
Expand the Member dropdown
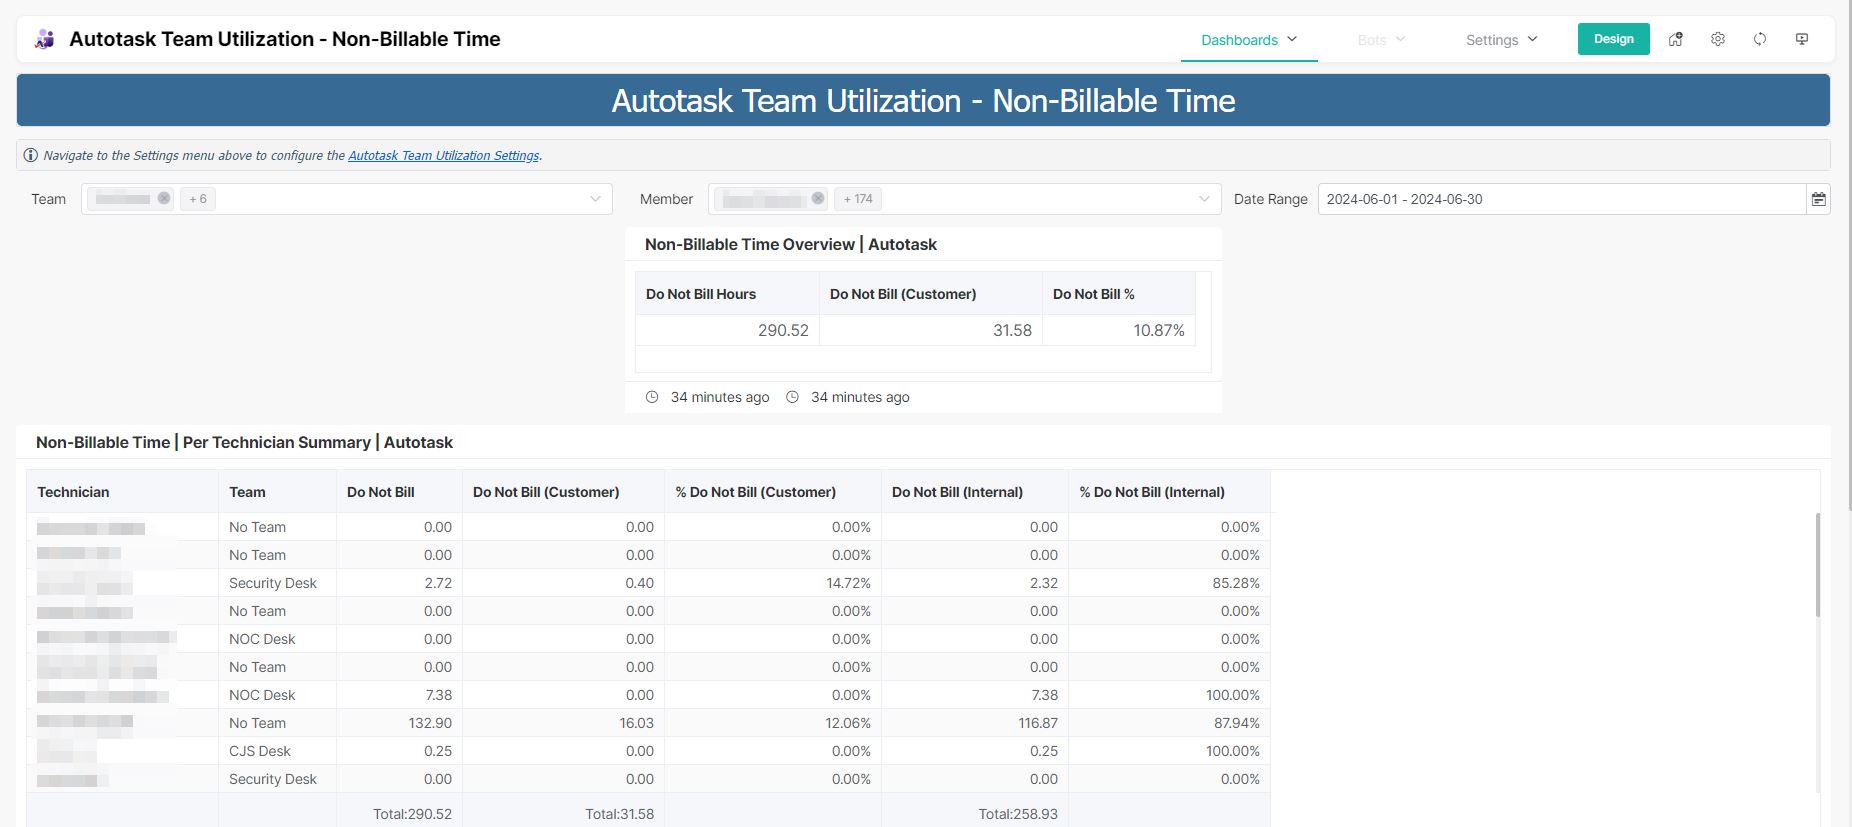(1204, 199)
